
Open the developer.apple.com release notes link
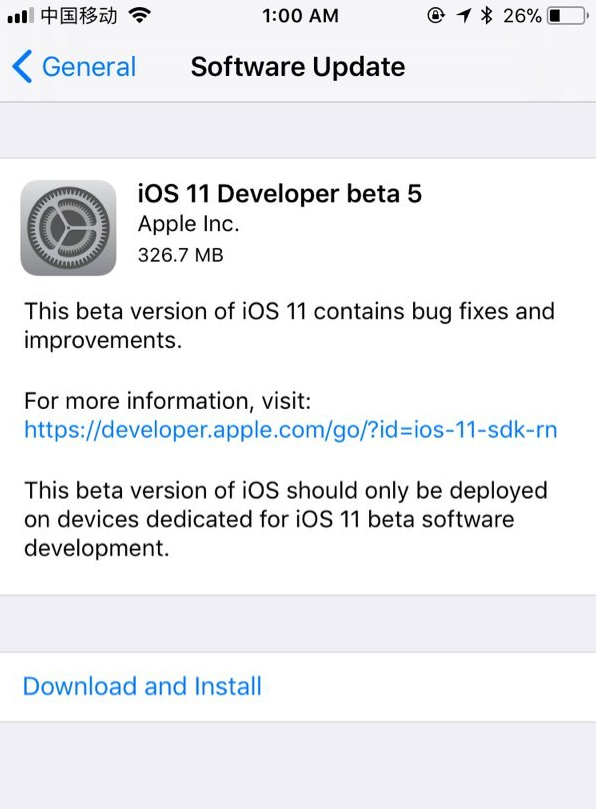click(291, 429)
